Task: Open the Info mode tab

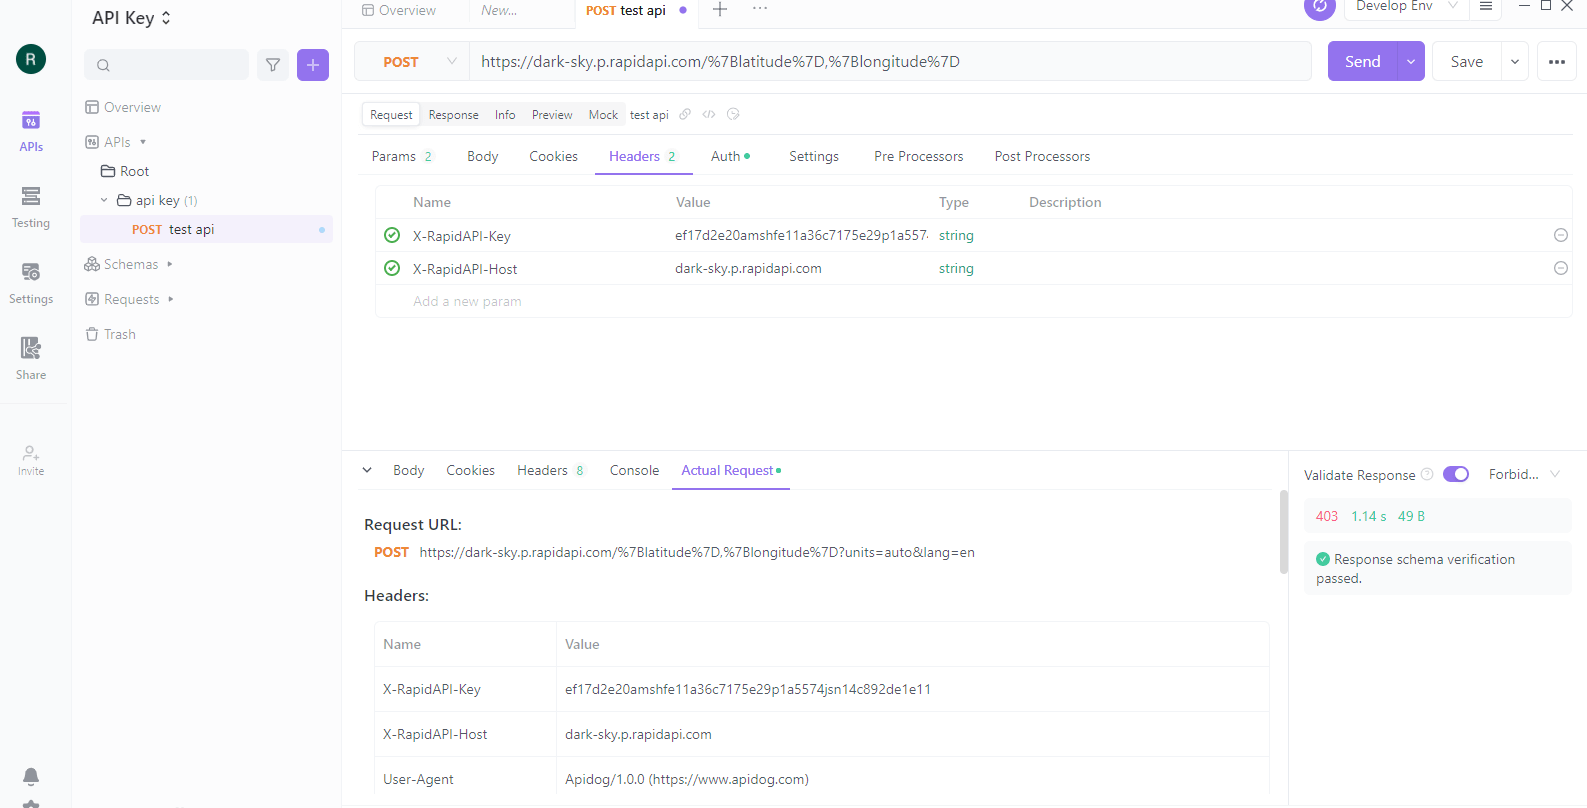Action: coord(505,115)
